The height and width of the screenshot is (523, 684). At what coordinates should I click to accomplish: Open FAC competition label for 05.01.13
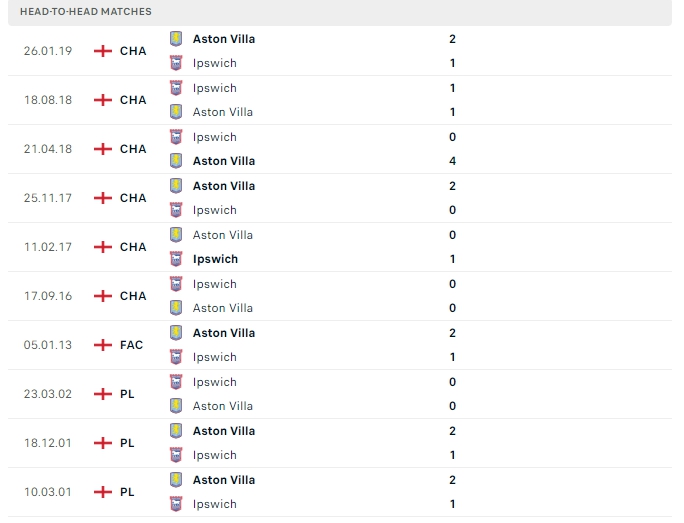click(x=132, y=345)
